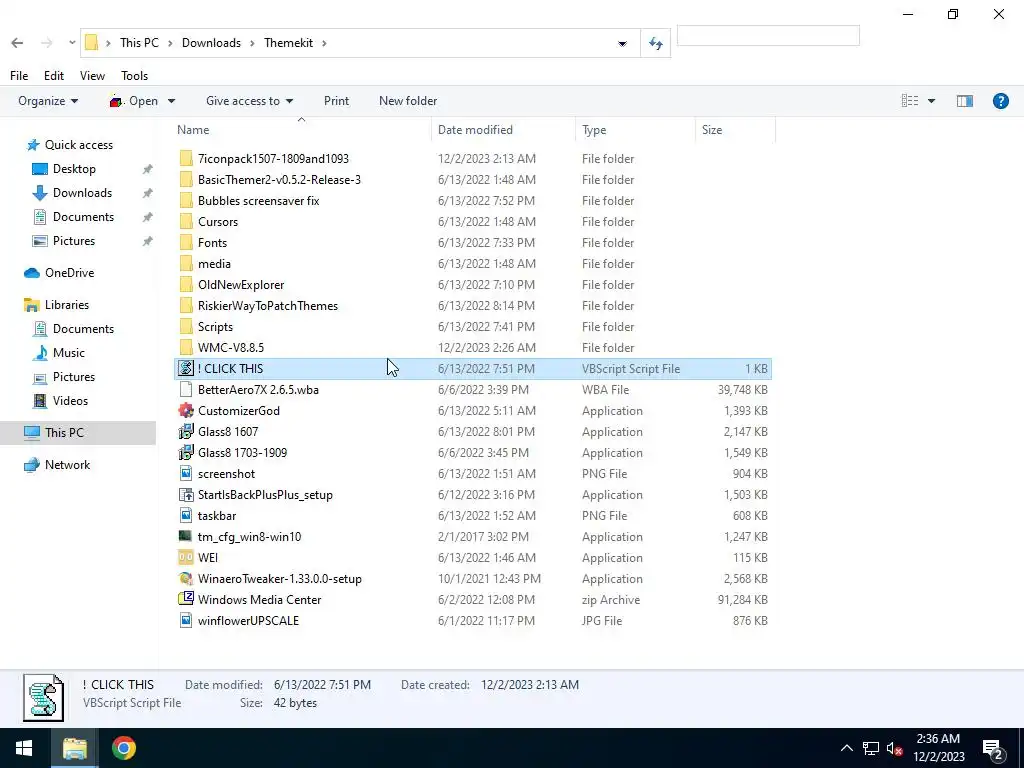The height and width of the screenshot is (768, 1024).
Task: Sort by the Type column header
Action: tap(635, 130)
